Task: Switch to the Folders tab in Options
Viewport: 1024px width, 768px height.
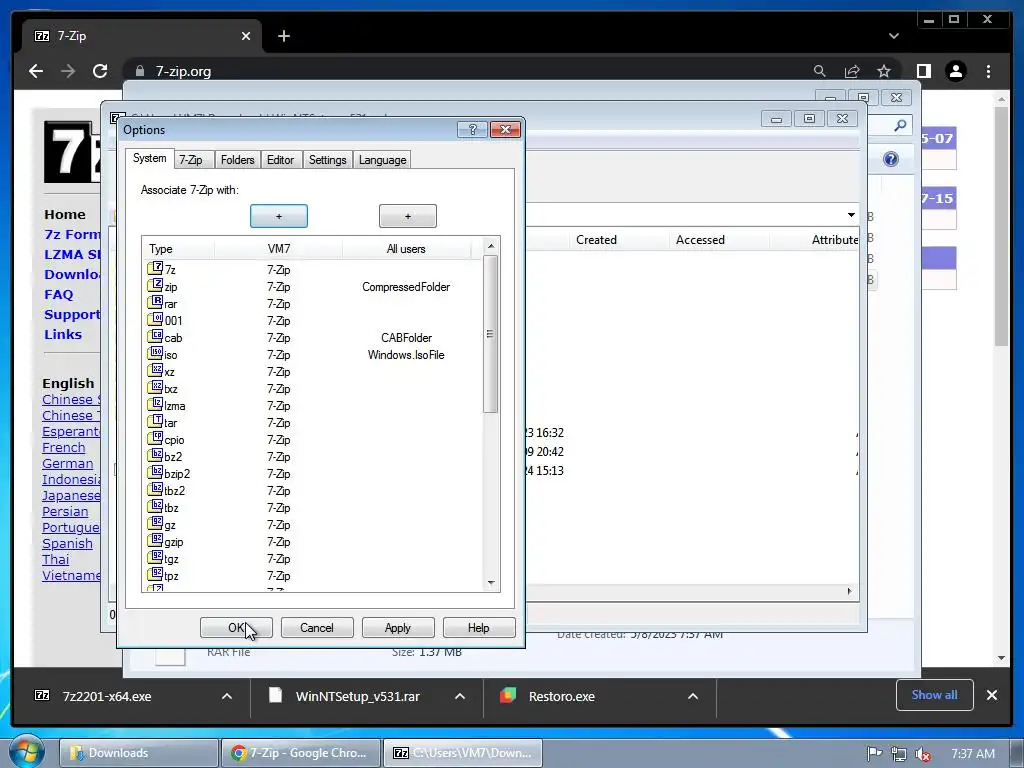Action: pos(237,160)
